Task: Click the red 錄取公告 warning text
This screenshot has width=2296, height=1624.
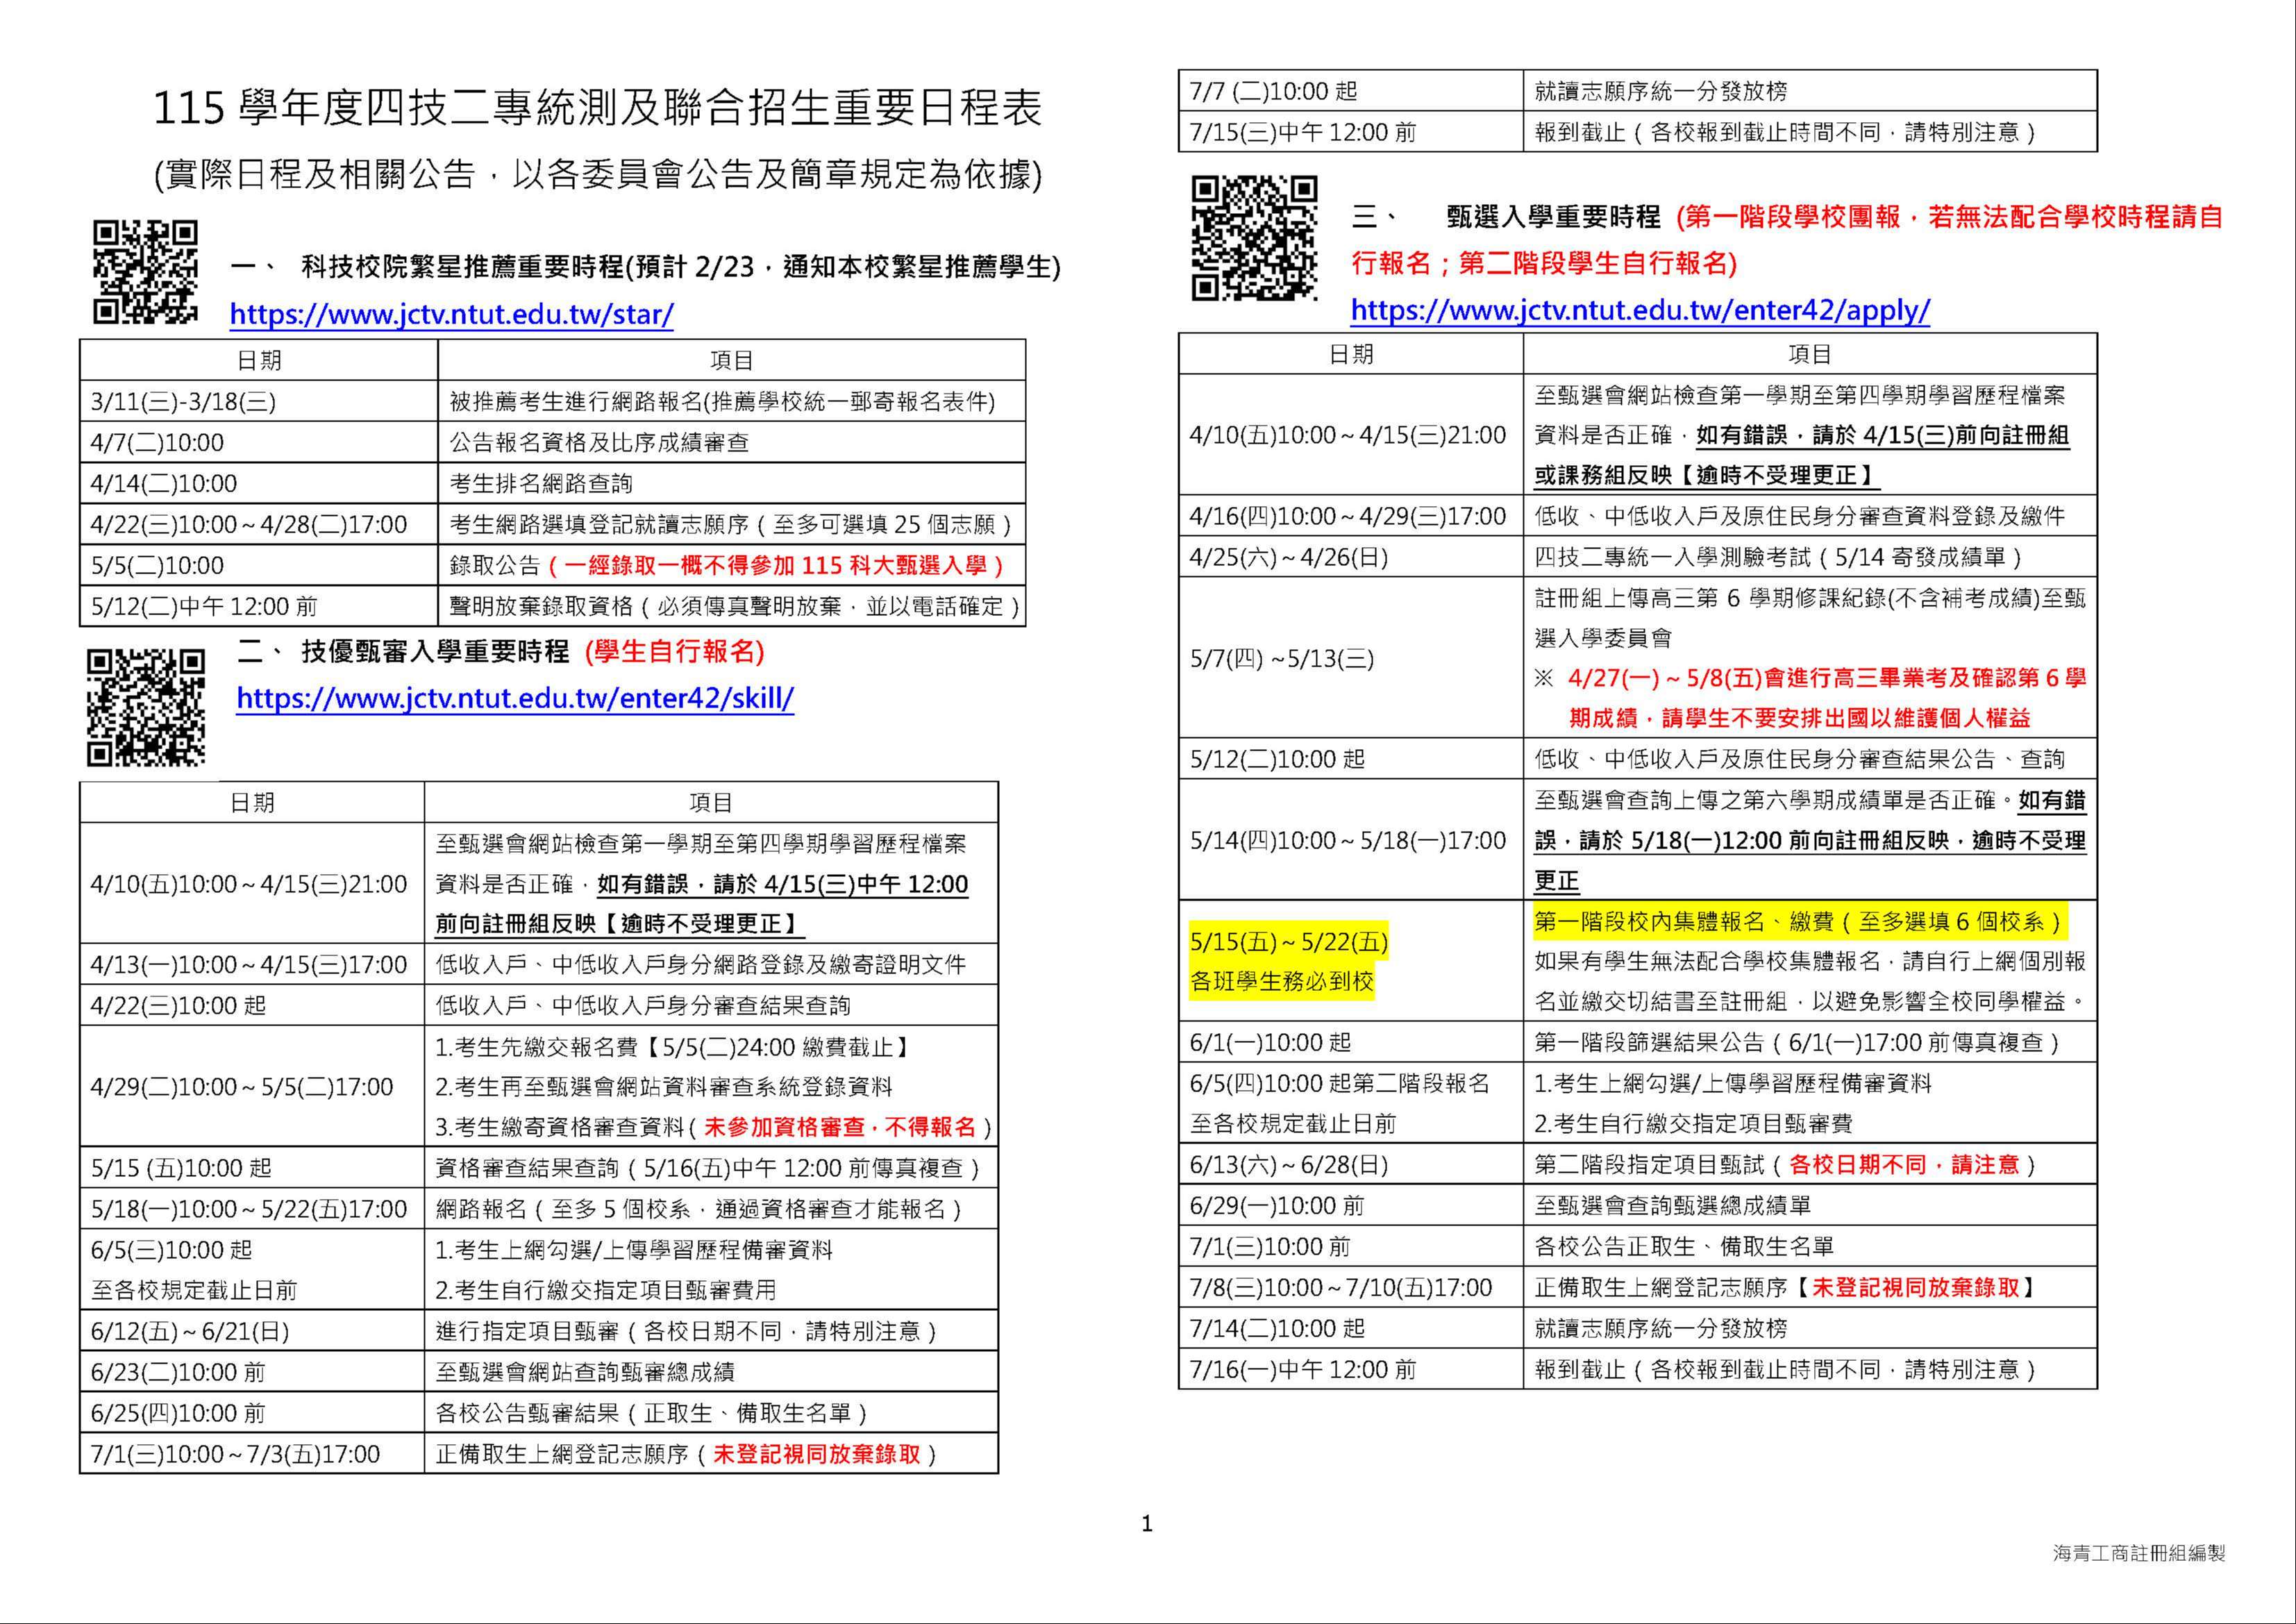Action: (x=775, y=565)
